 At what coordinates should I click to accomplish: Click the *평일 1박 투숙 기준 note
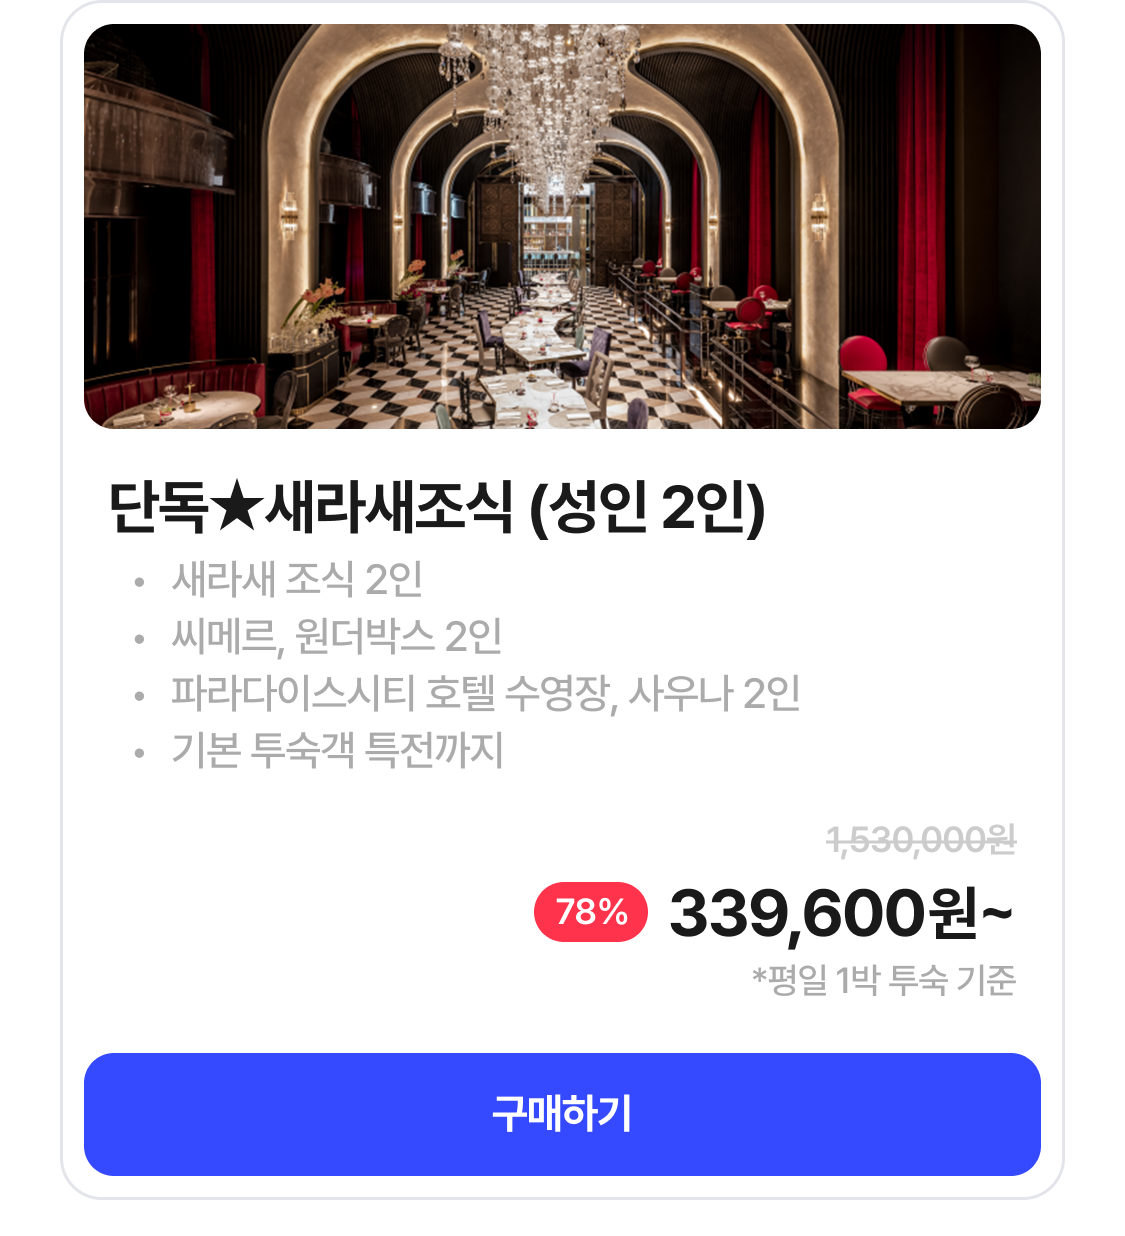[x=884, y=980]
